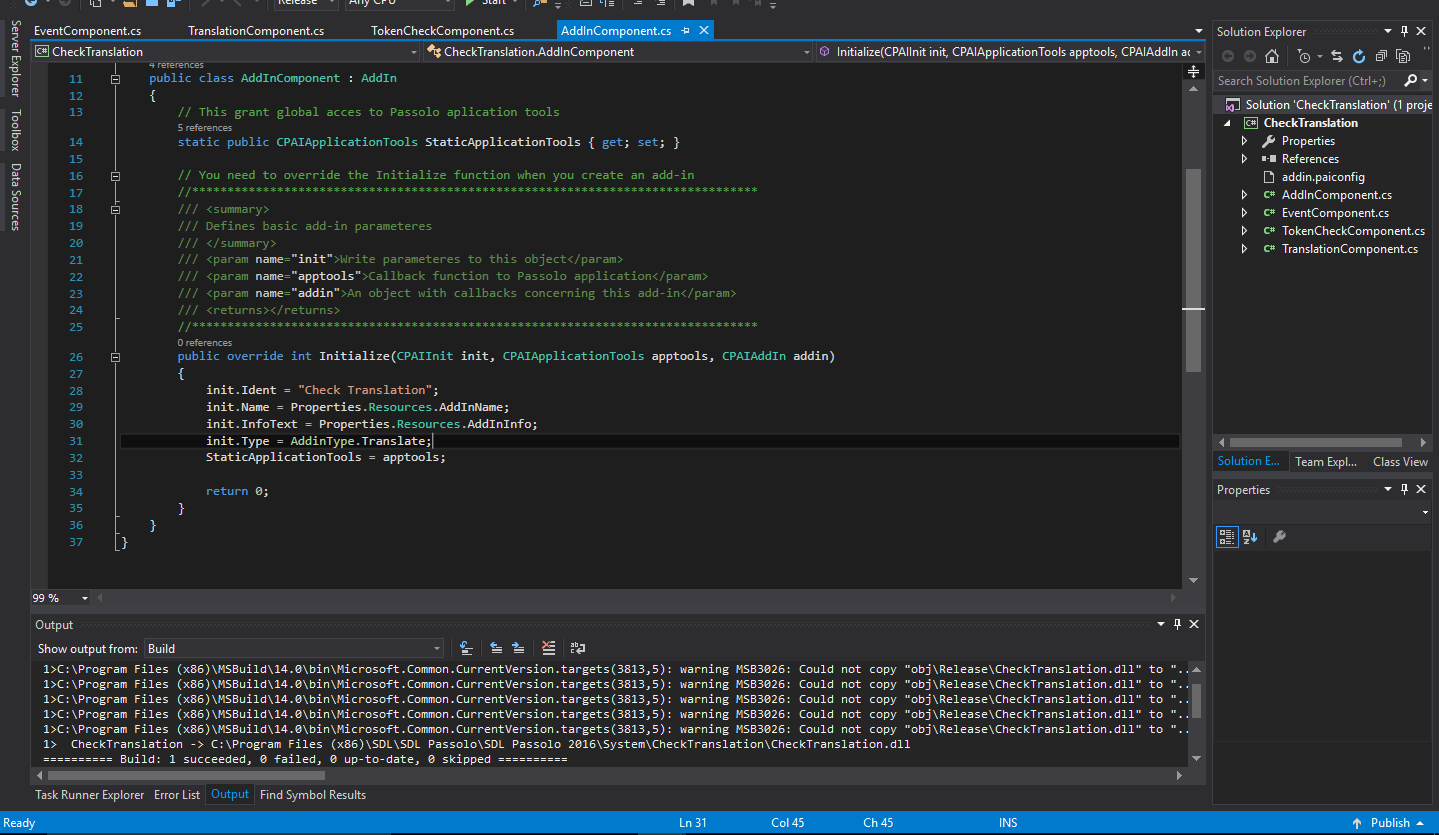
Task: Open the 'Show output from' Build dropdown
Action: 294,648
